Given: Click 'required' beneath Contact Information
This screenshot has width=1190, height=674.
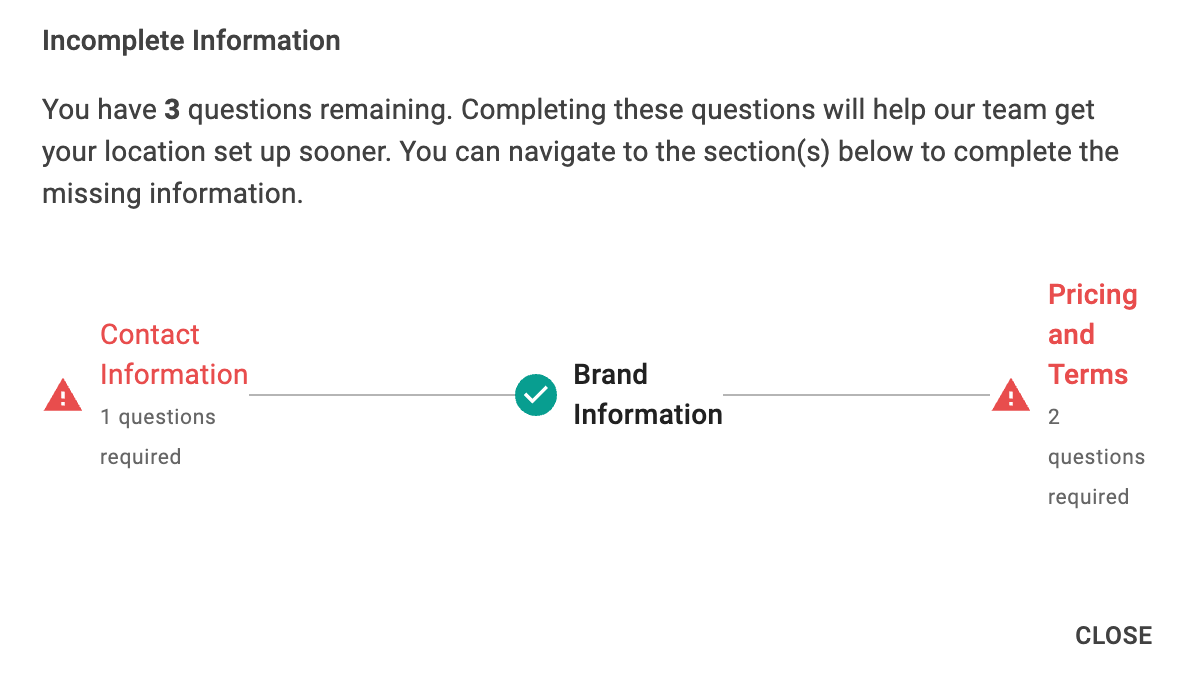Looking at the screenshot, I should point(140,457).
